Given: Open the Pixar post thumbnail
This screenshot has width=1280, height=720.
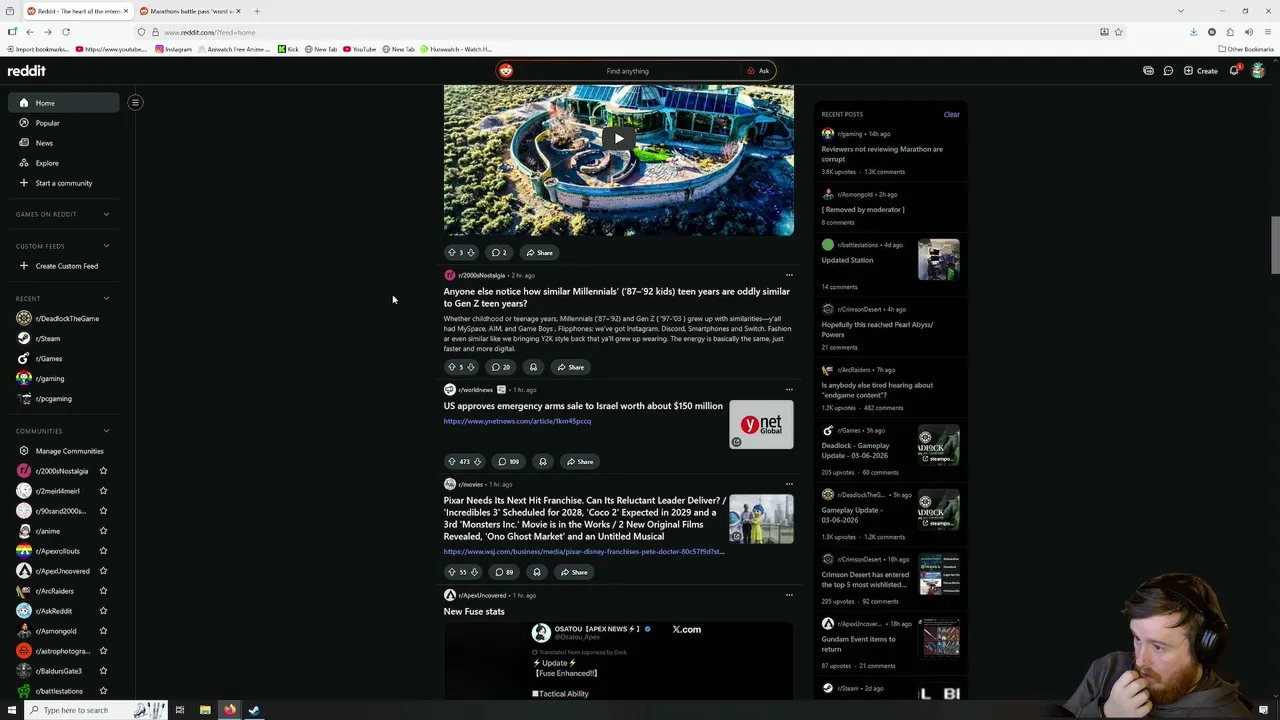Looking at the screenshot, I should tap(761, 519).
